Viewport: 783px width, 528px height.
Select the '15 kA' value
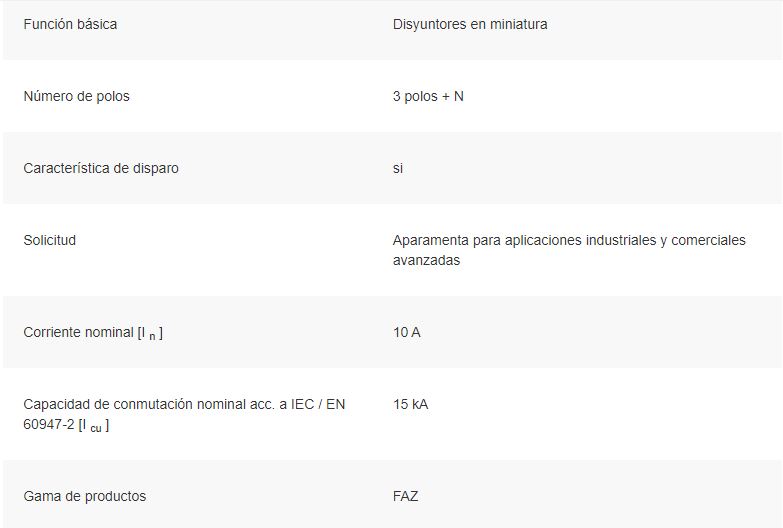pyautogui.click(x=410, y=404)
